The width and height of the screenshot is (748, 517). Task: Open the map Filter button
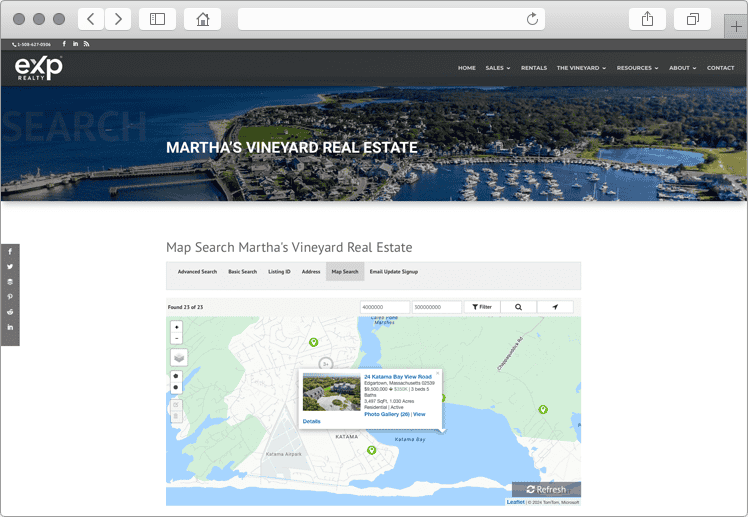pos(482,307)
